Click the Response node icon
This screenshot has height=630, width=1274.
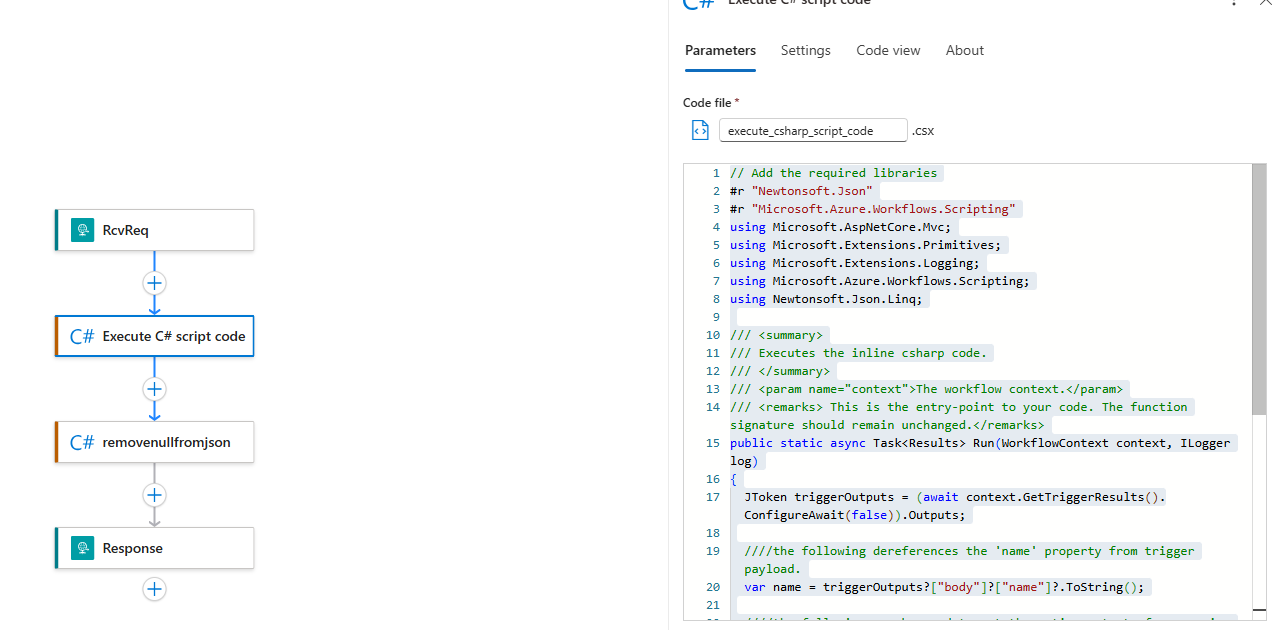pyautogui.click(x=82, y=548)
